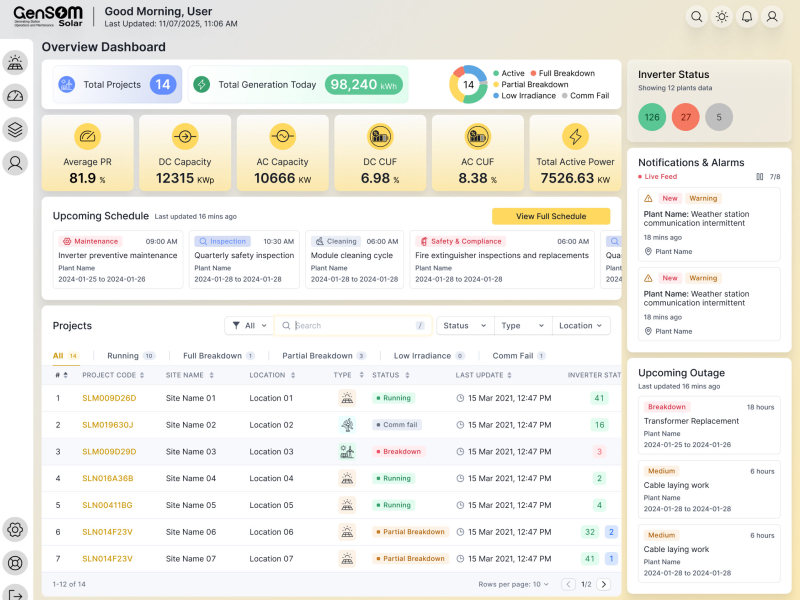Click Comm fail status badge for Site Name 02
This screenshot has width=800, height=600.
pos(397,424)
